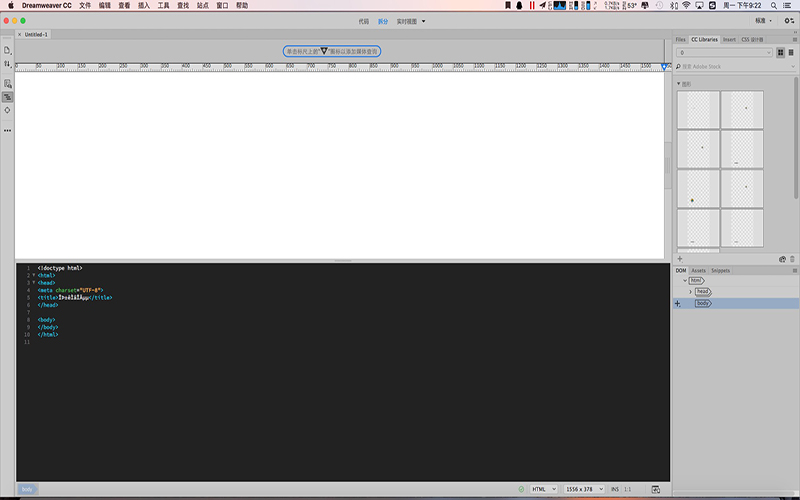The image size is (800, 500).
Task: Collapse the html node in DOM panel
Action: [x=685, y=281]
